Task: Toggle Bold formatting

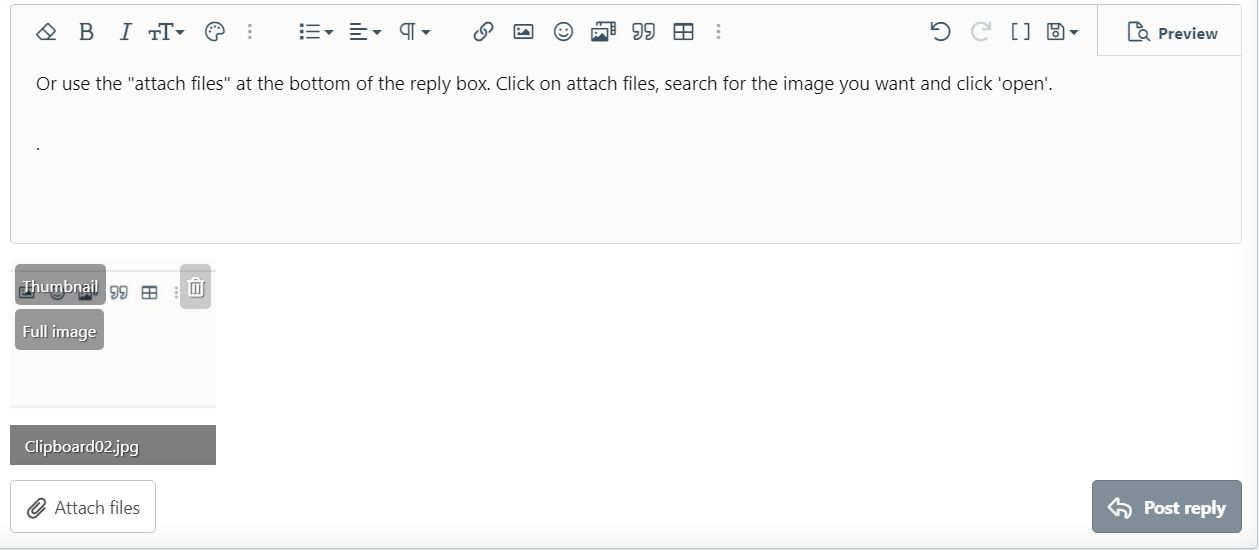Action: pyautogui.click(x=86, y=32)
